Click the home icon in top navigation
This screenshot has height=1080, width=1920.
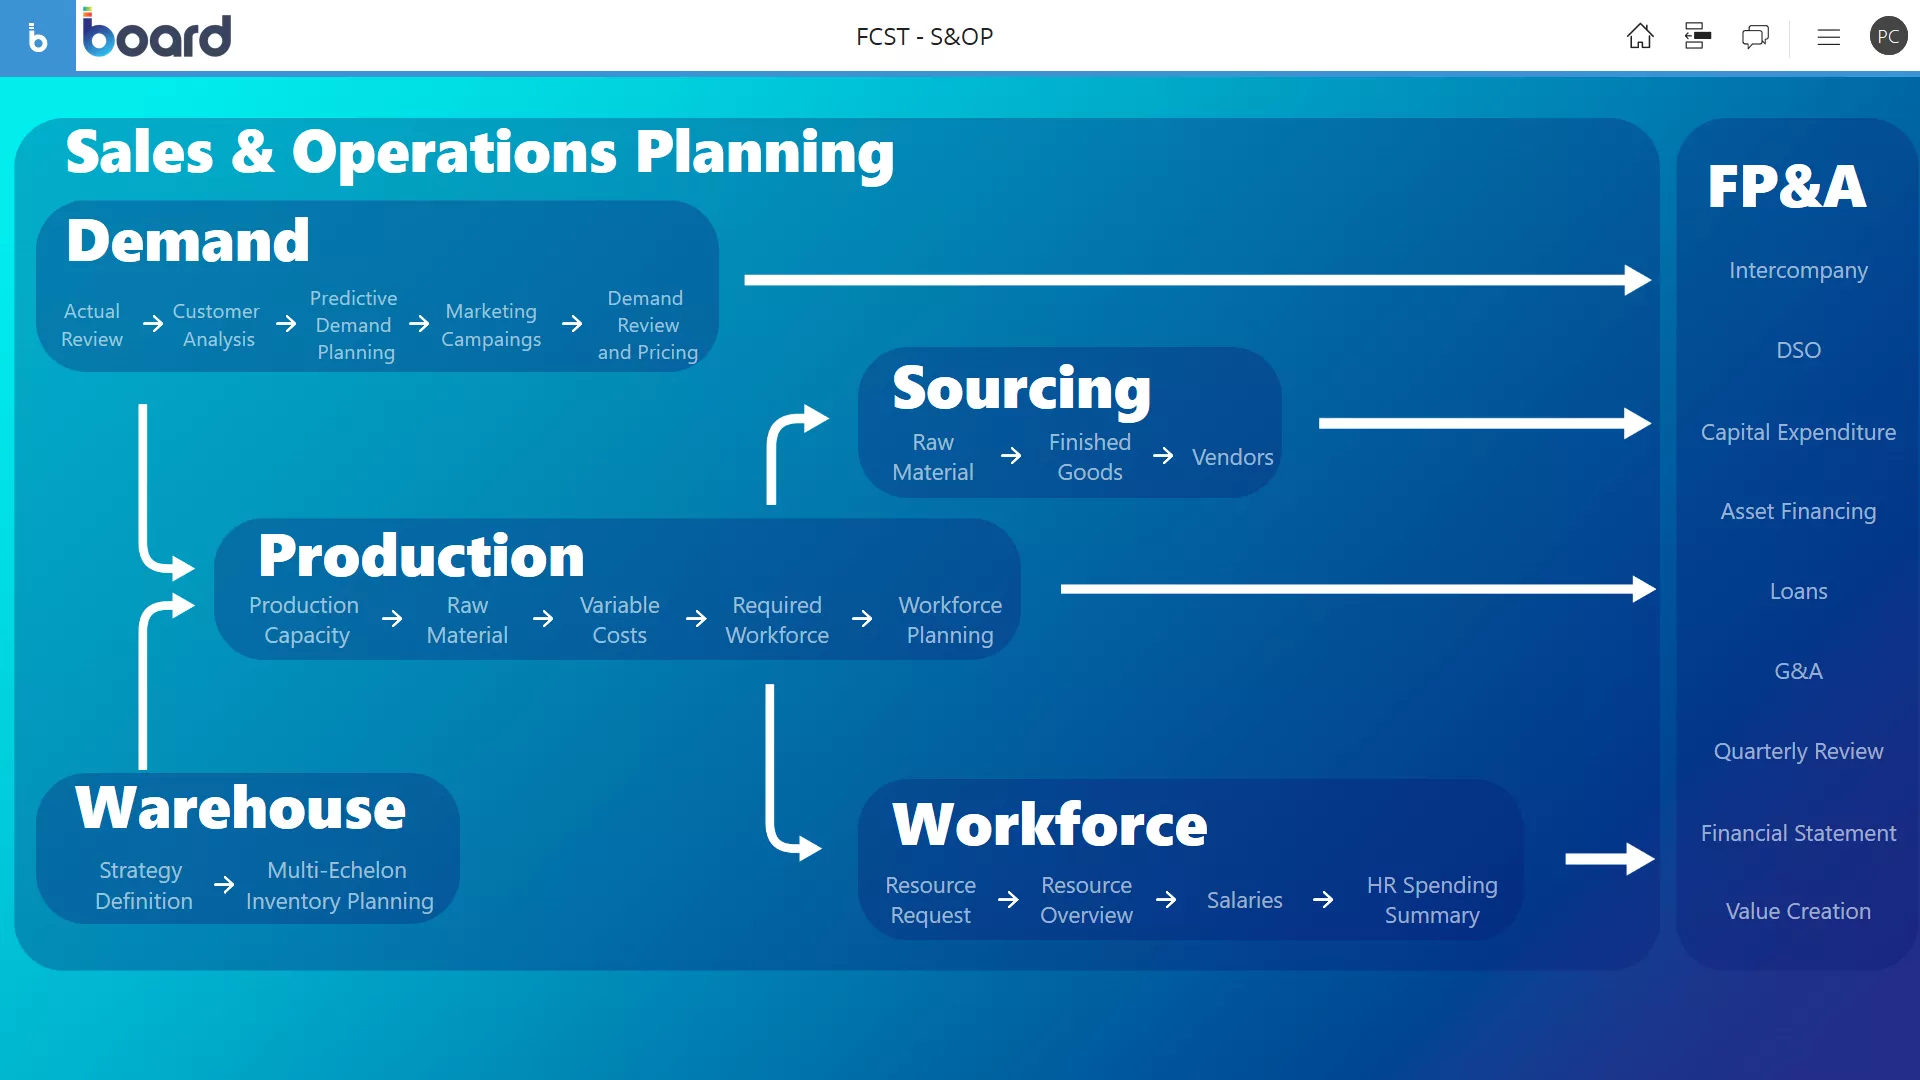click(1640, 36)
